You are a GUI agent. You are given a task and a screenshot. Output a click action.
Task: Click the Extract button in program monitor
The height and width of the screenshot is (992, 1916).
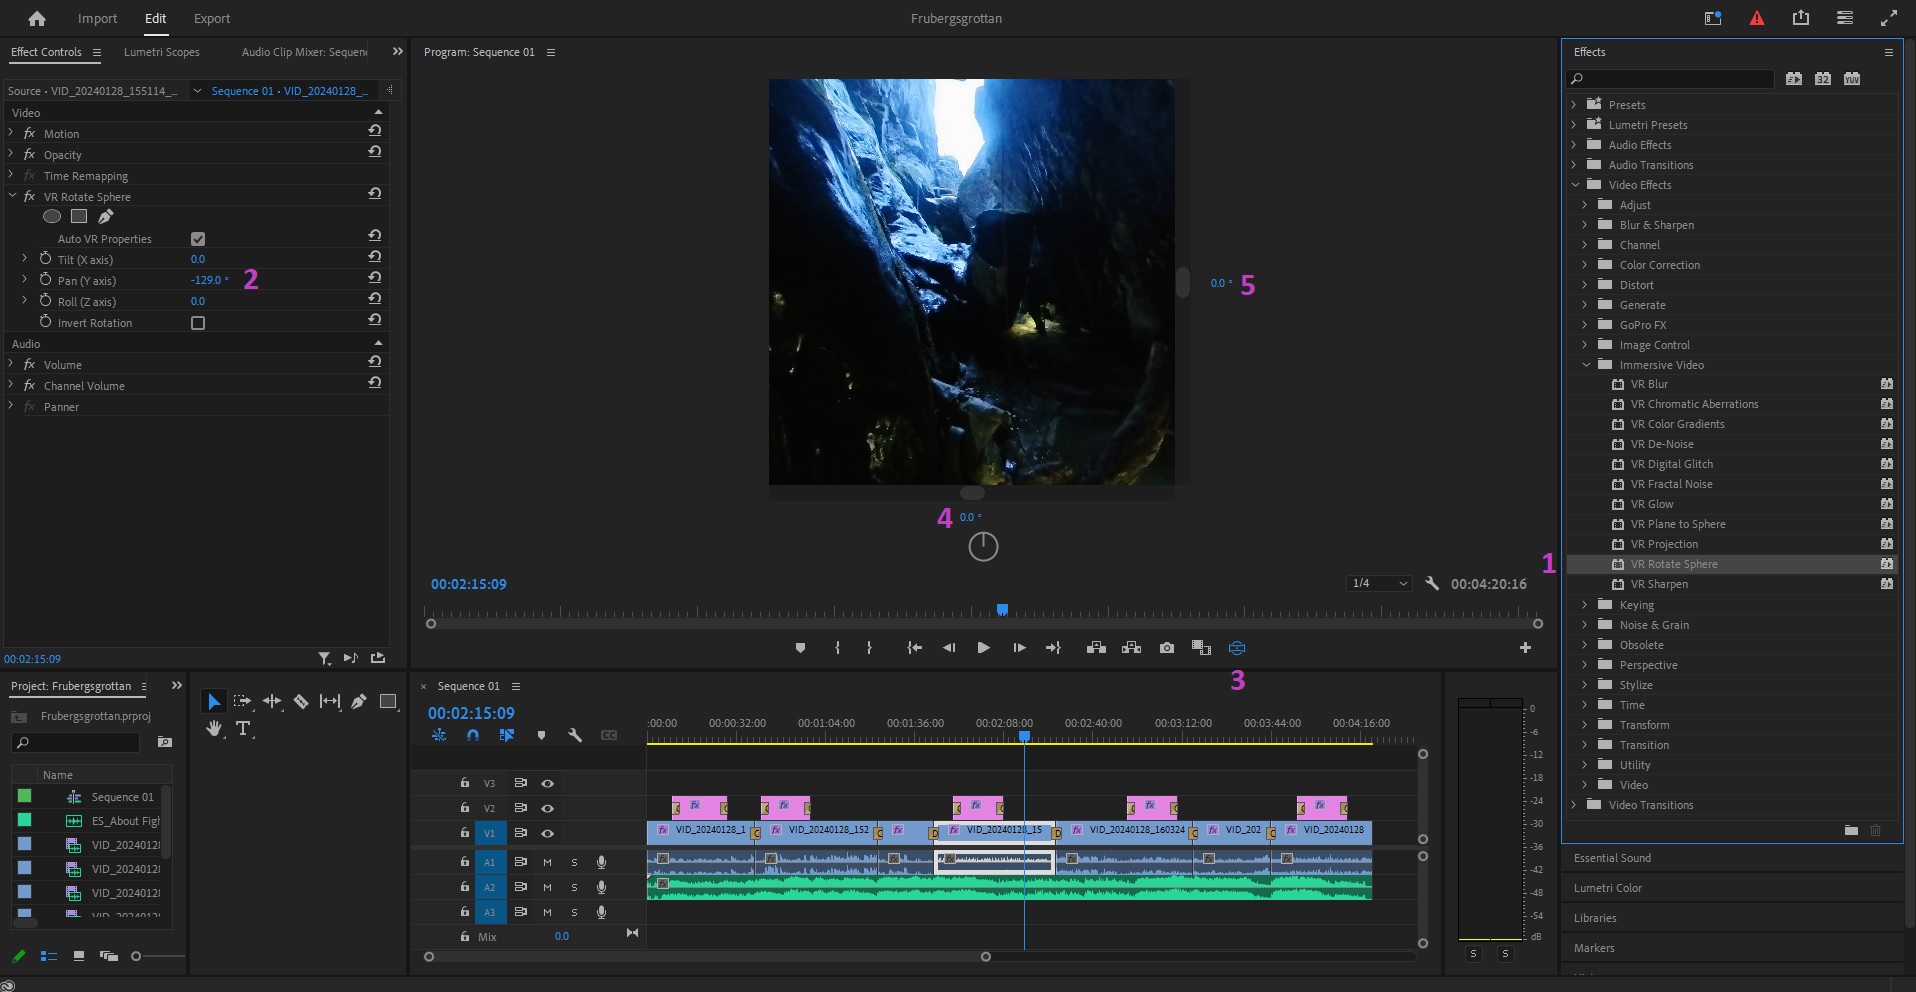pos(1131,648)
